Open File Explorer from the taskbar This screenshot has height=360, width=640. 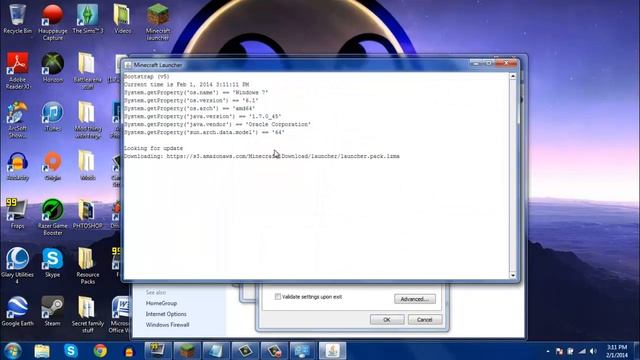[x=42, y=351]
